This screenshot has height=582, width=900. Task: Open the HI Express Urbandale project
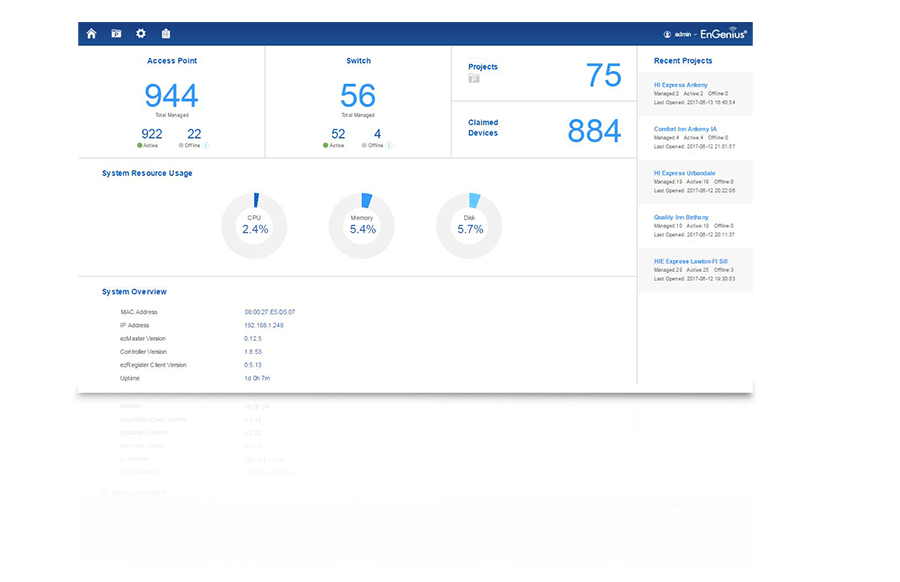tap(684, 173)
